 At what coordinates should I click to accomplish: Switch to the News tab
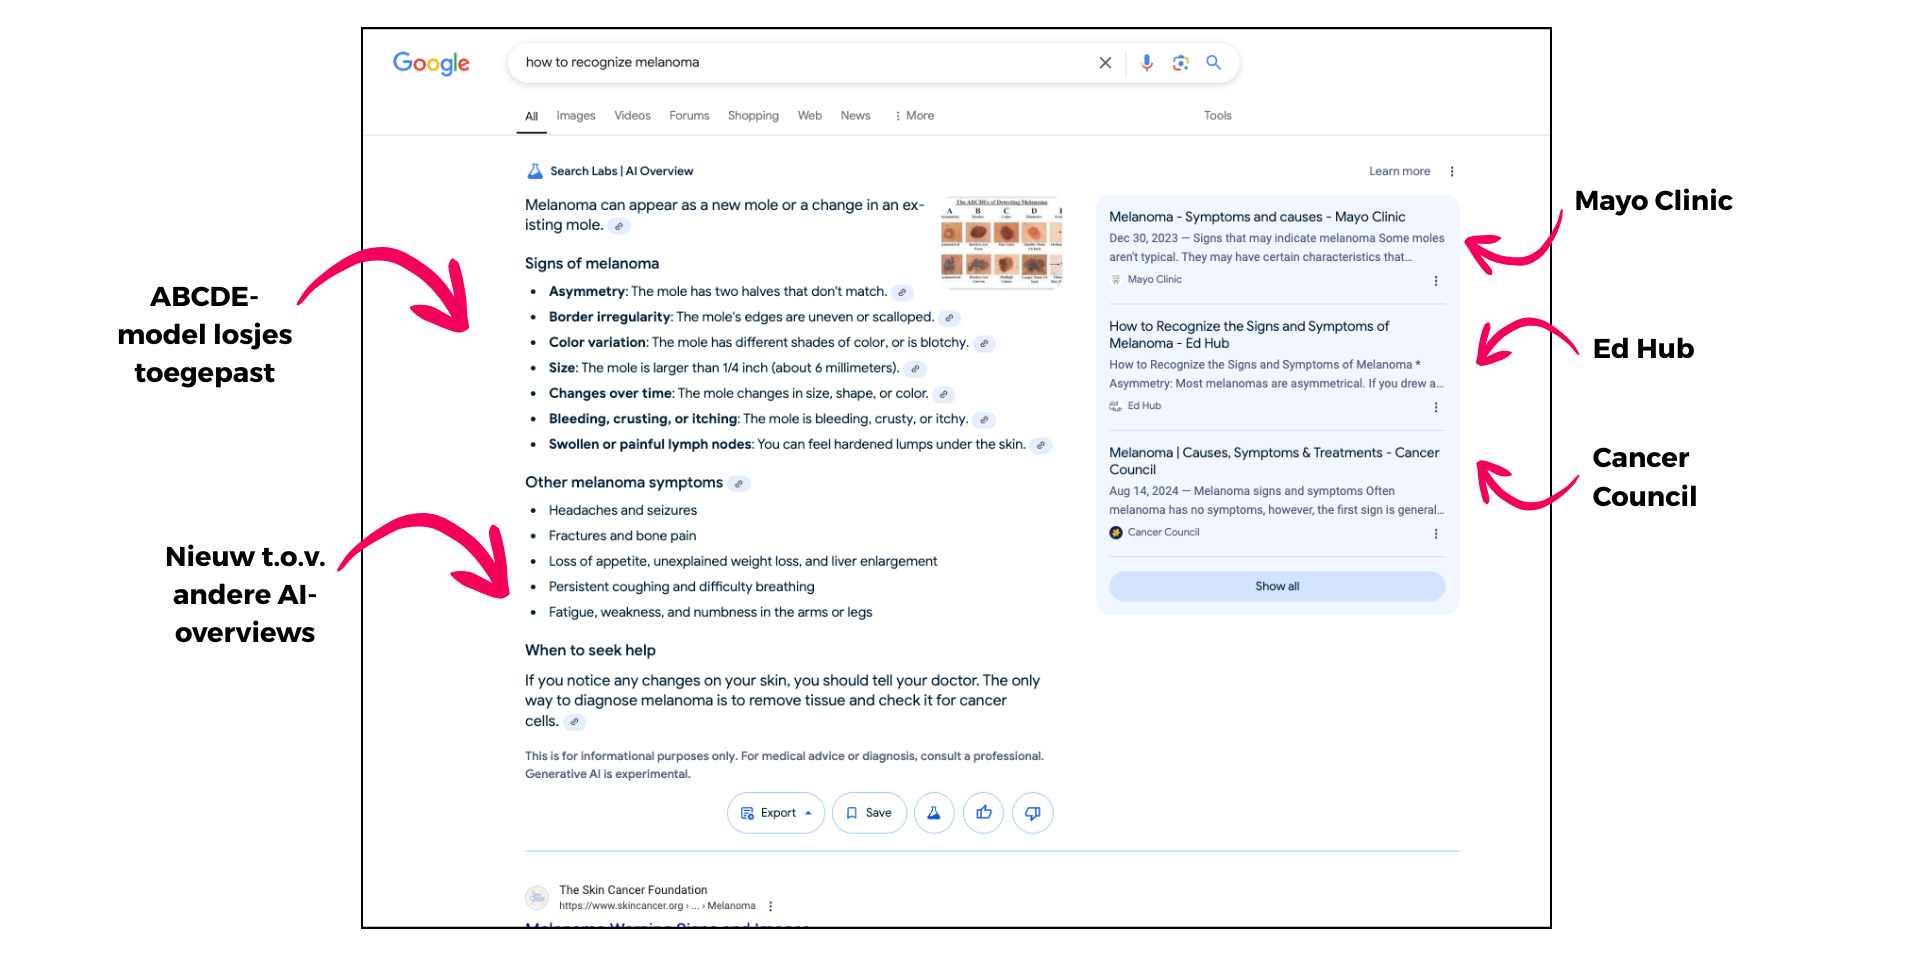click(855, 116)
